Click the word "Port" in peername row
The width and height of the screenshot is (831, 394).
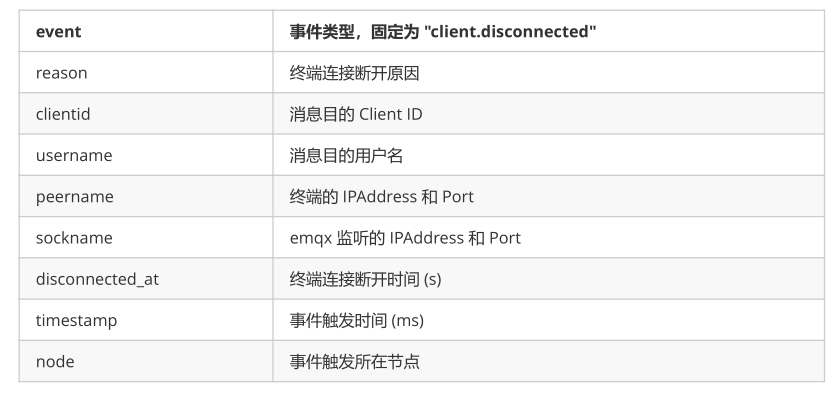(x=458, y=196)
